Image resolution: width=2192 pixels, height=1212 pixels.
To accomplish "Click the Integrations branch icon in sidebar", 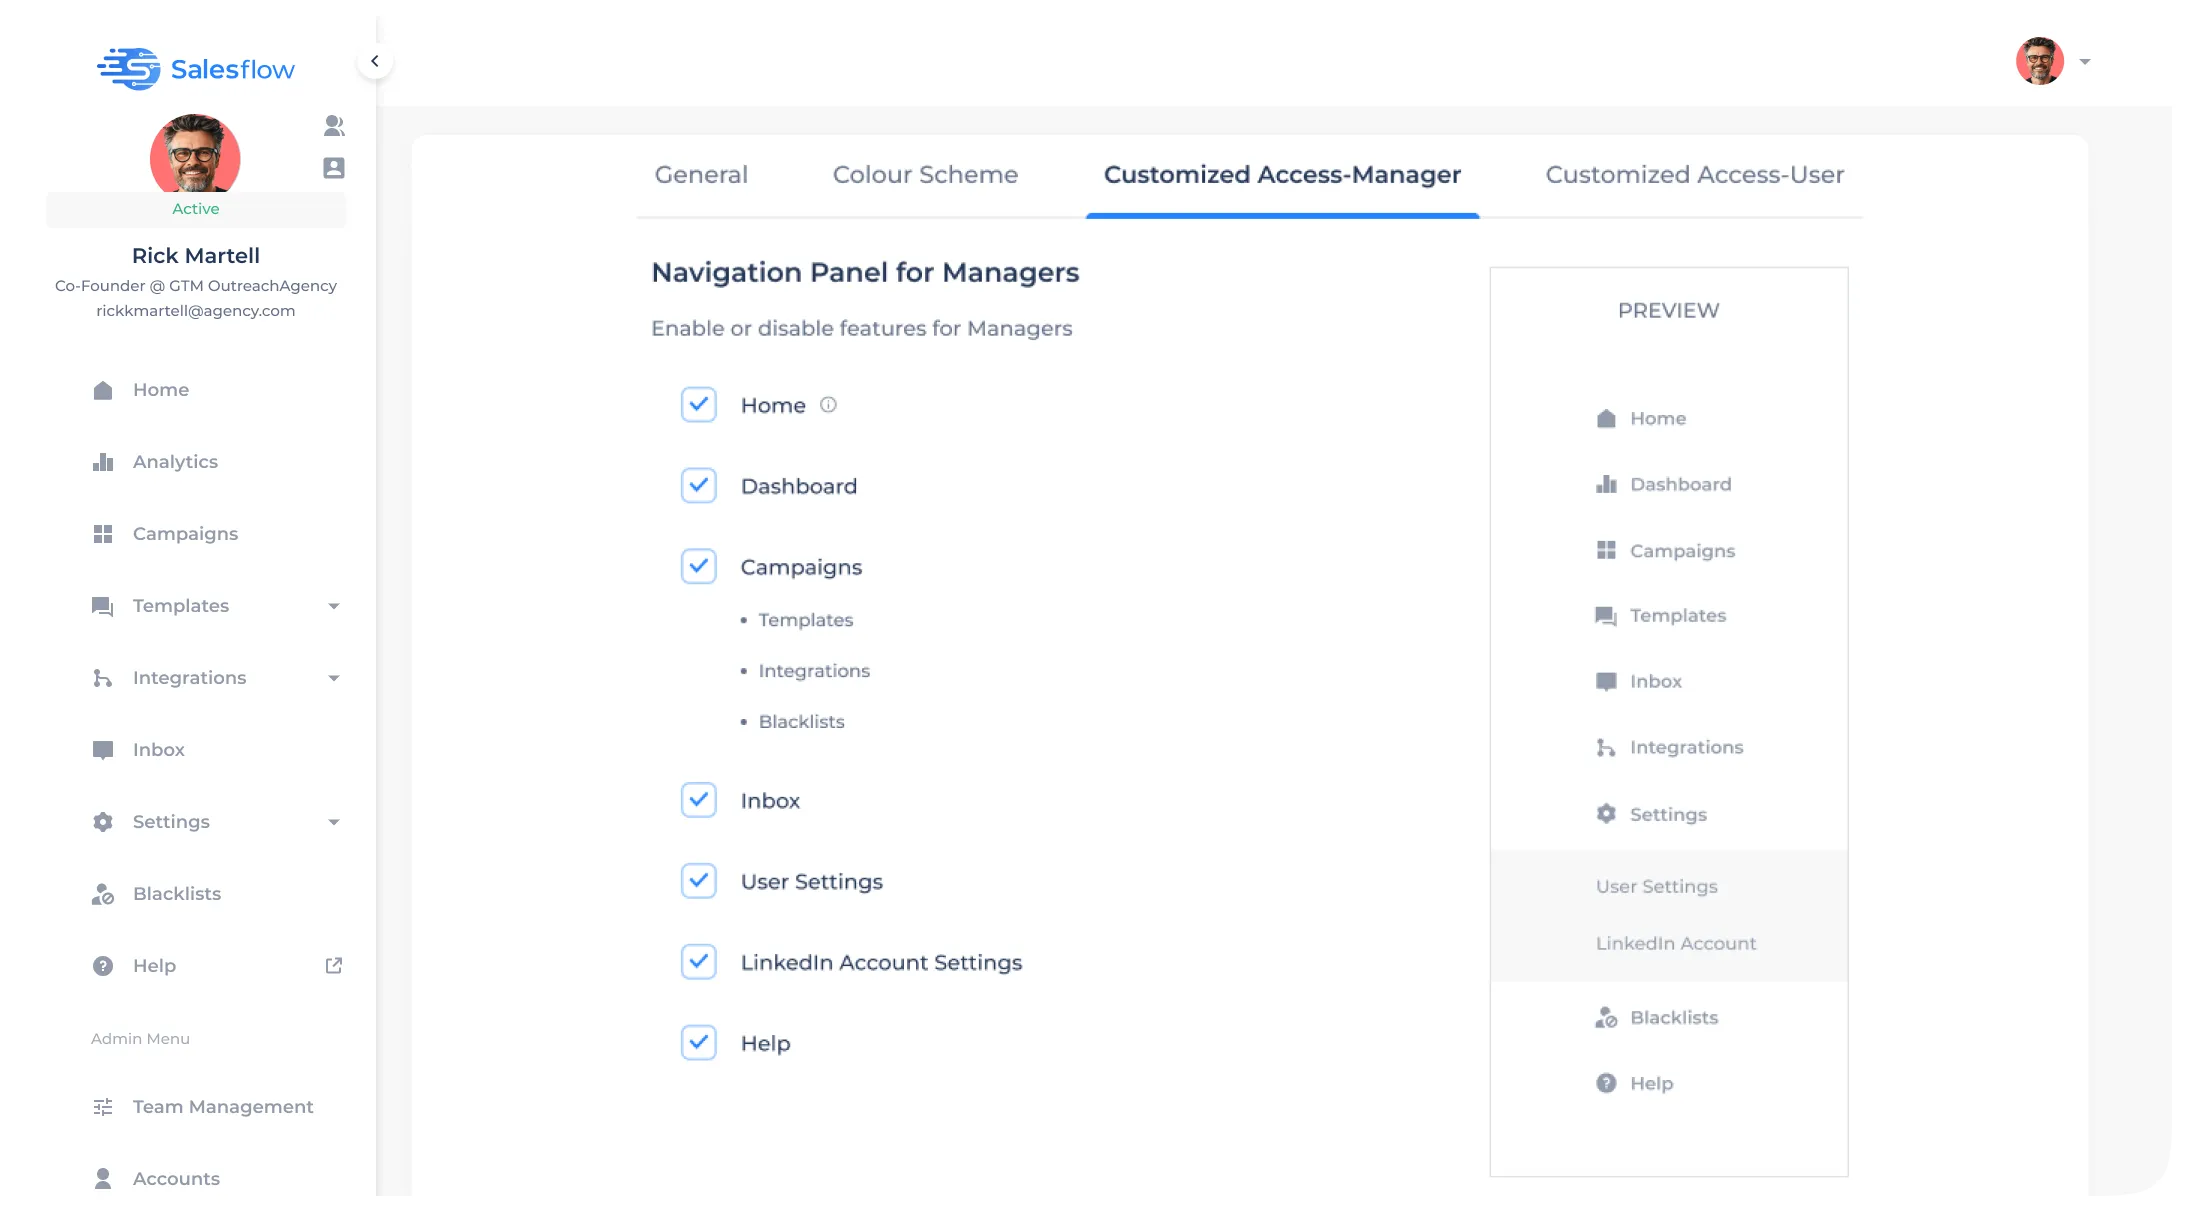I will tap(103, 678).
